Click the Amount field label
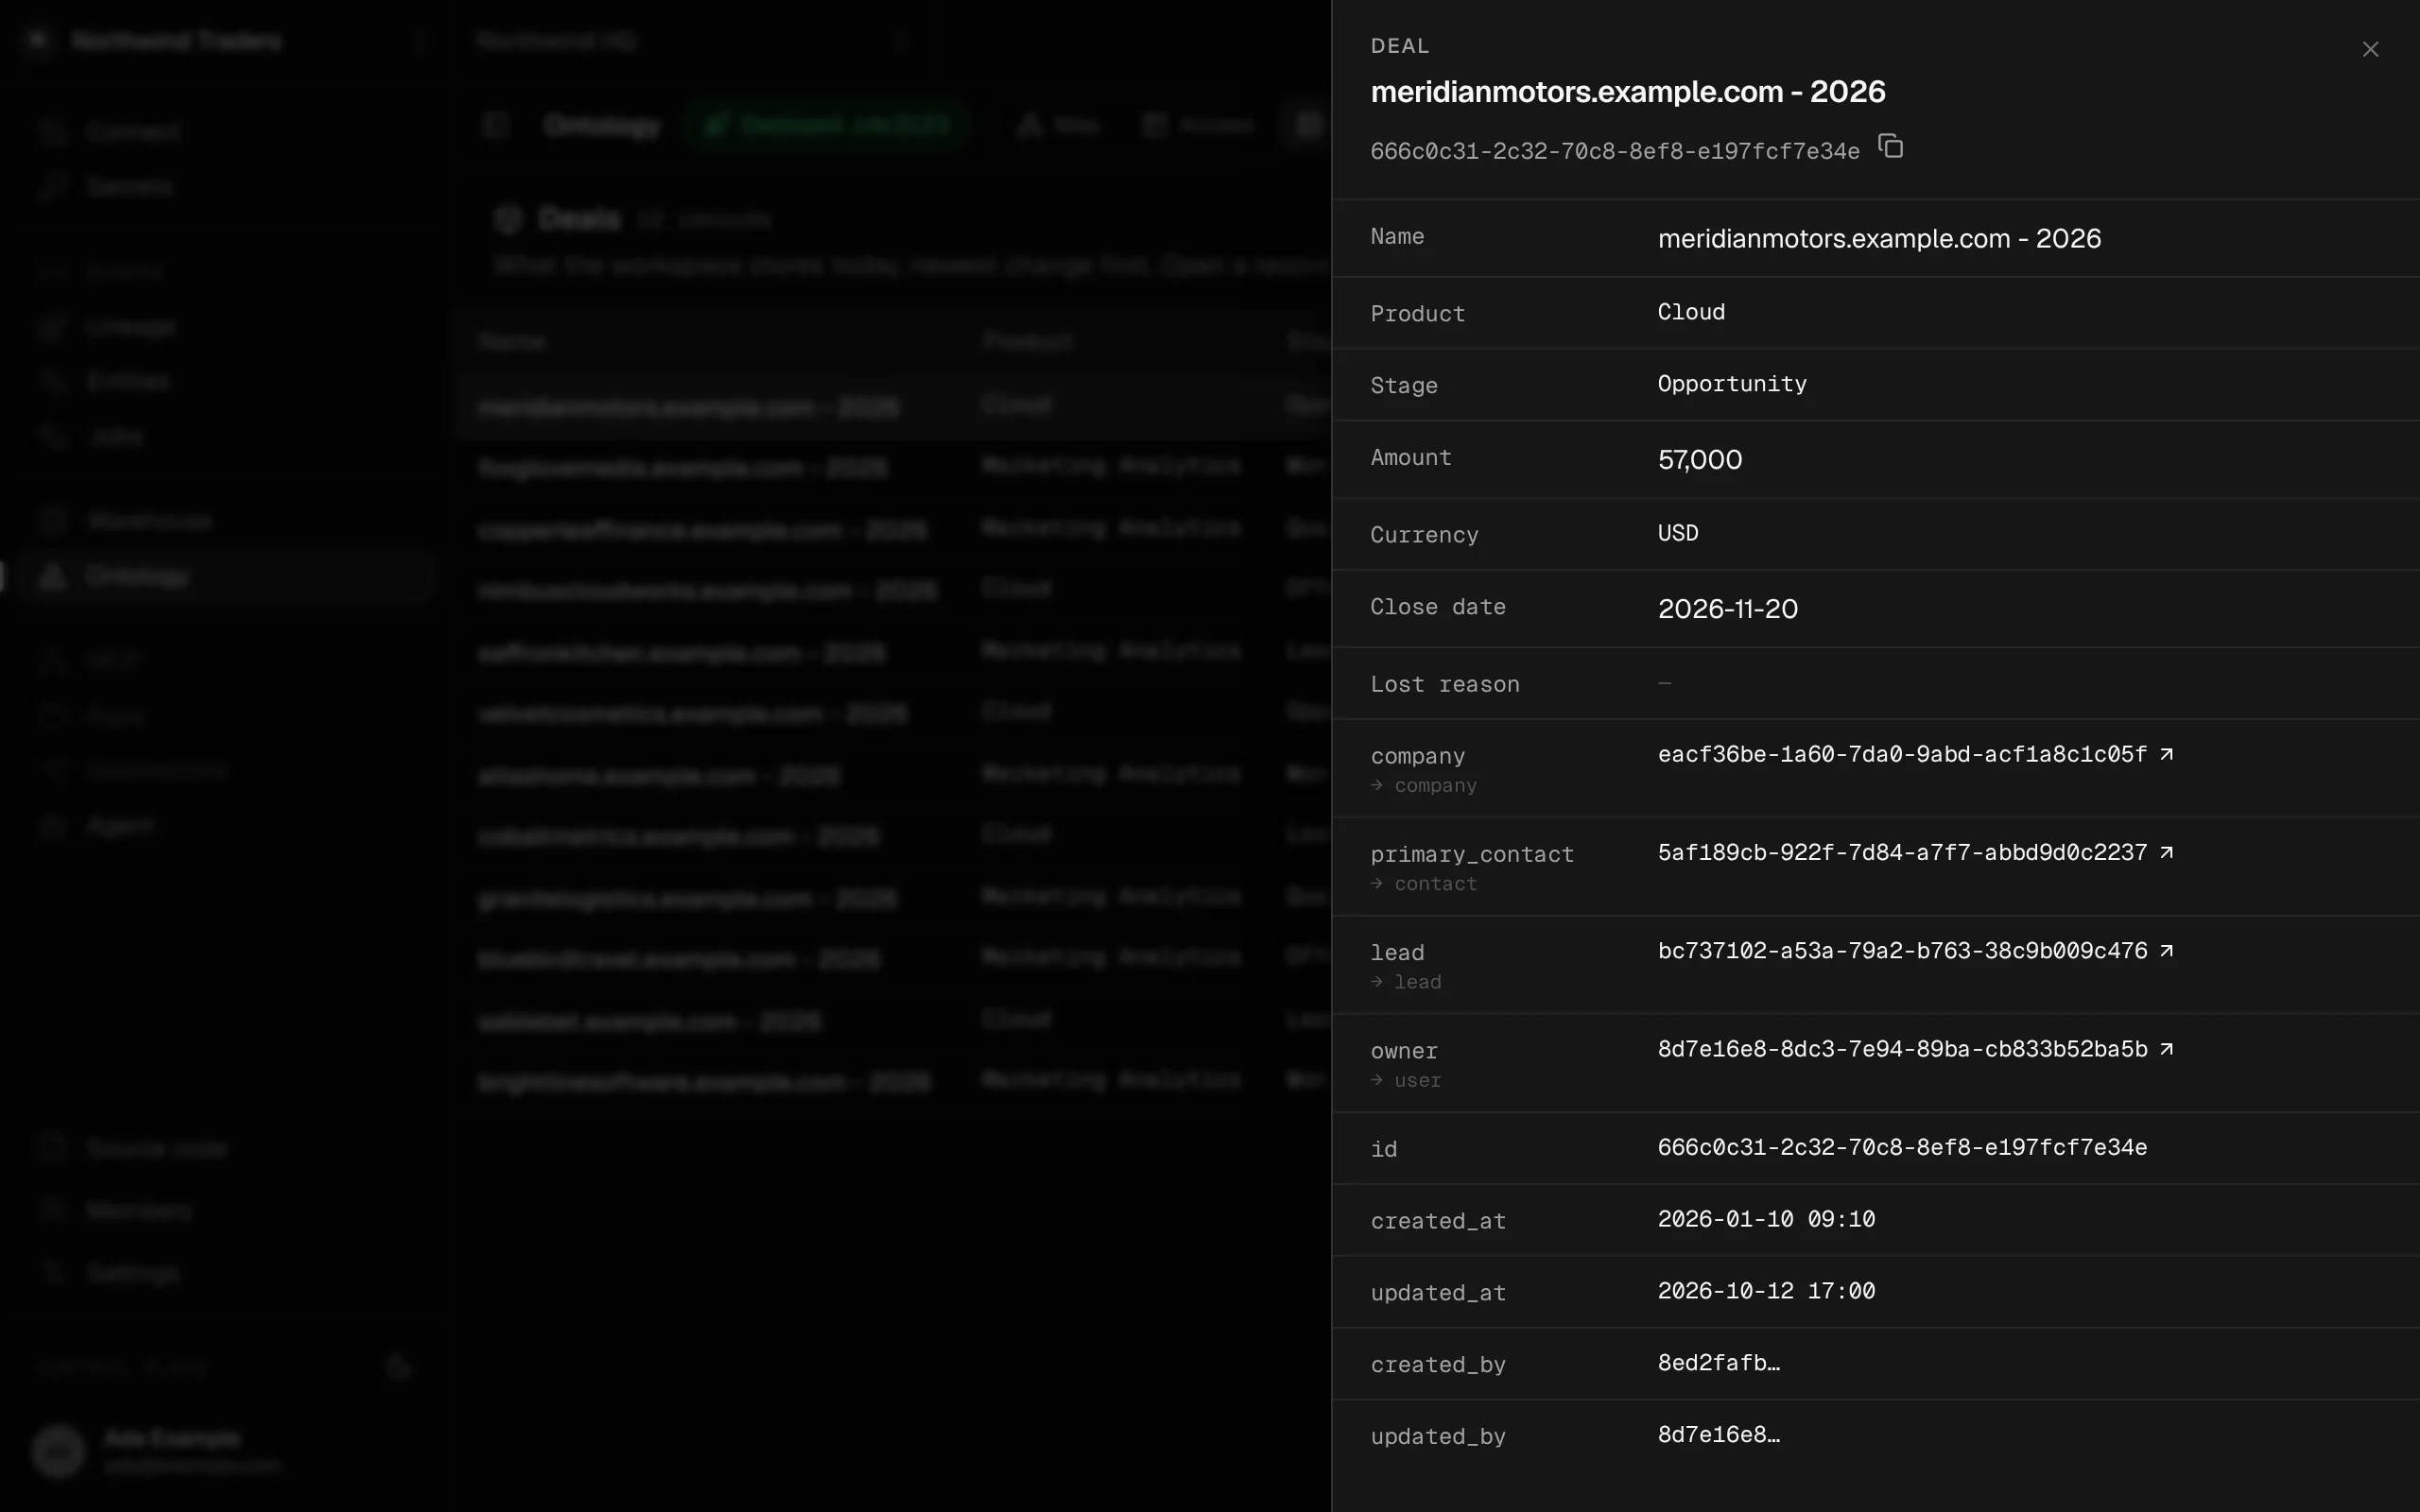This screenshot has height=1512, width=2420. point(1411,458)
